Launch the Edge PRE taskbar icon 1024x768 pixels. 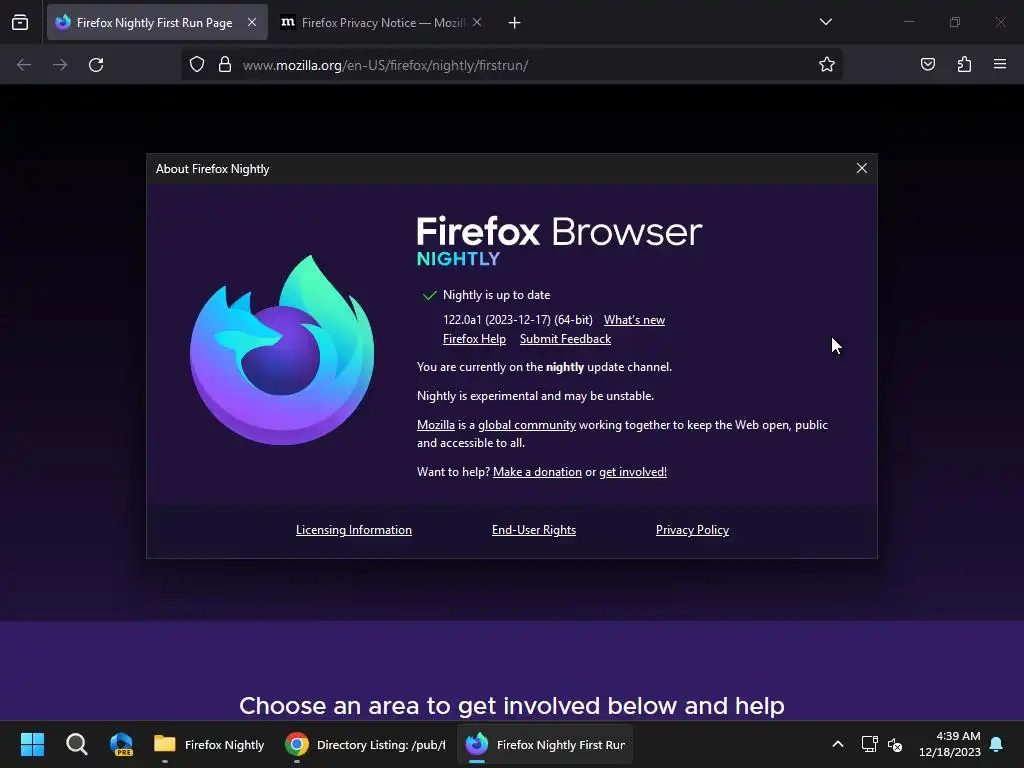(121, 744)
